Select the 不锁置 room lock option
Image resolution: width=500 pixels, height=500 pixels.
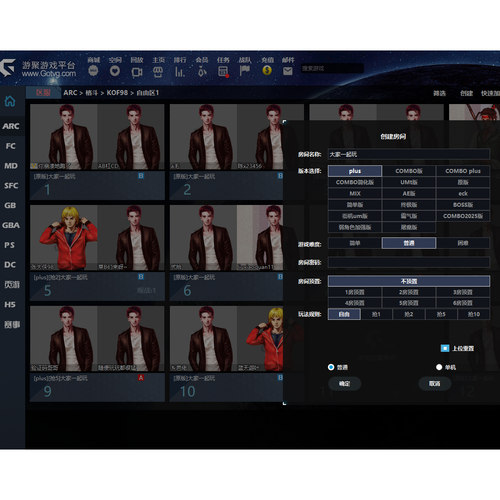coord(409,281)
